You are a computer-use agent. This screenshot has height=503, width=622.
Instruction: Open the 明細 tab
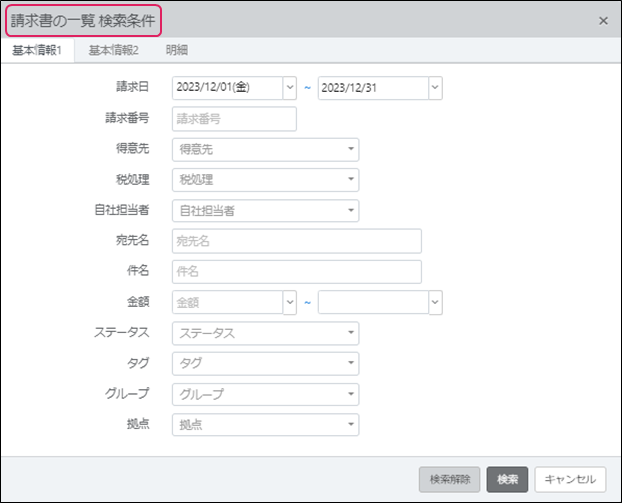(x=176, y=49)
